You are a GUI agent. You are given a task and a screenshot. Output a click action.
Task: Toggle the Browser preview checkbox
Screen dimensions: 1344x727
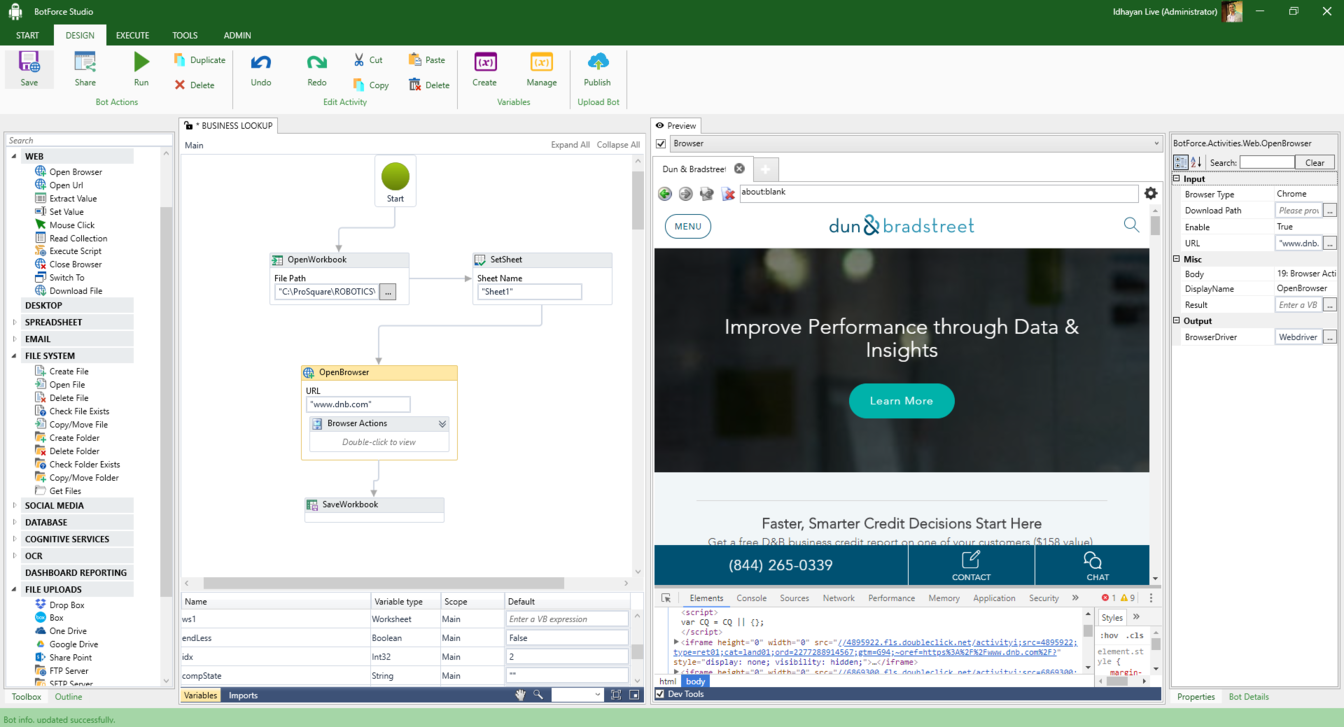tap(661, 143)
